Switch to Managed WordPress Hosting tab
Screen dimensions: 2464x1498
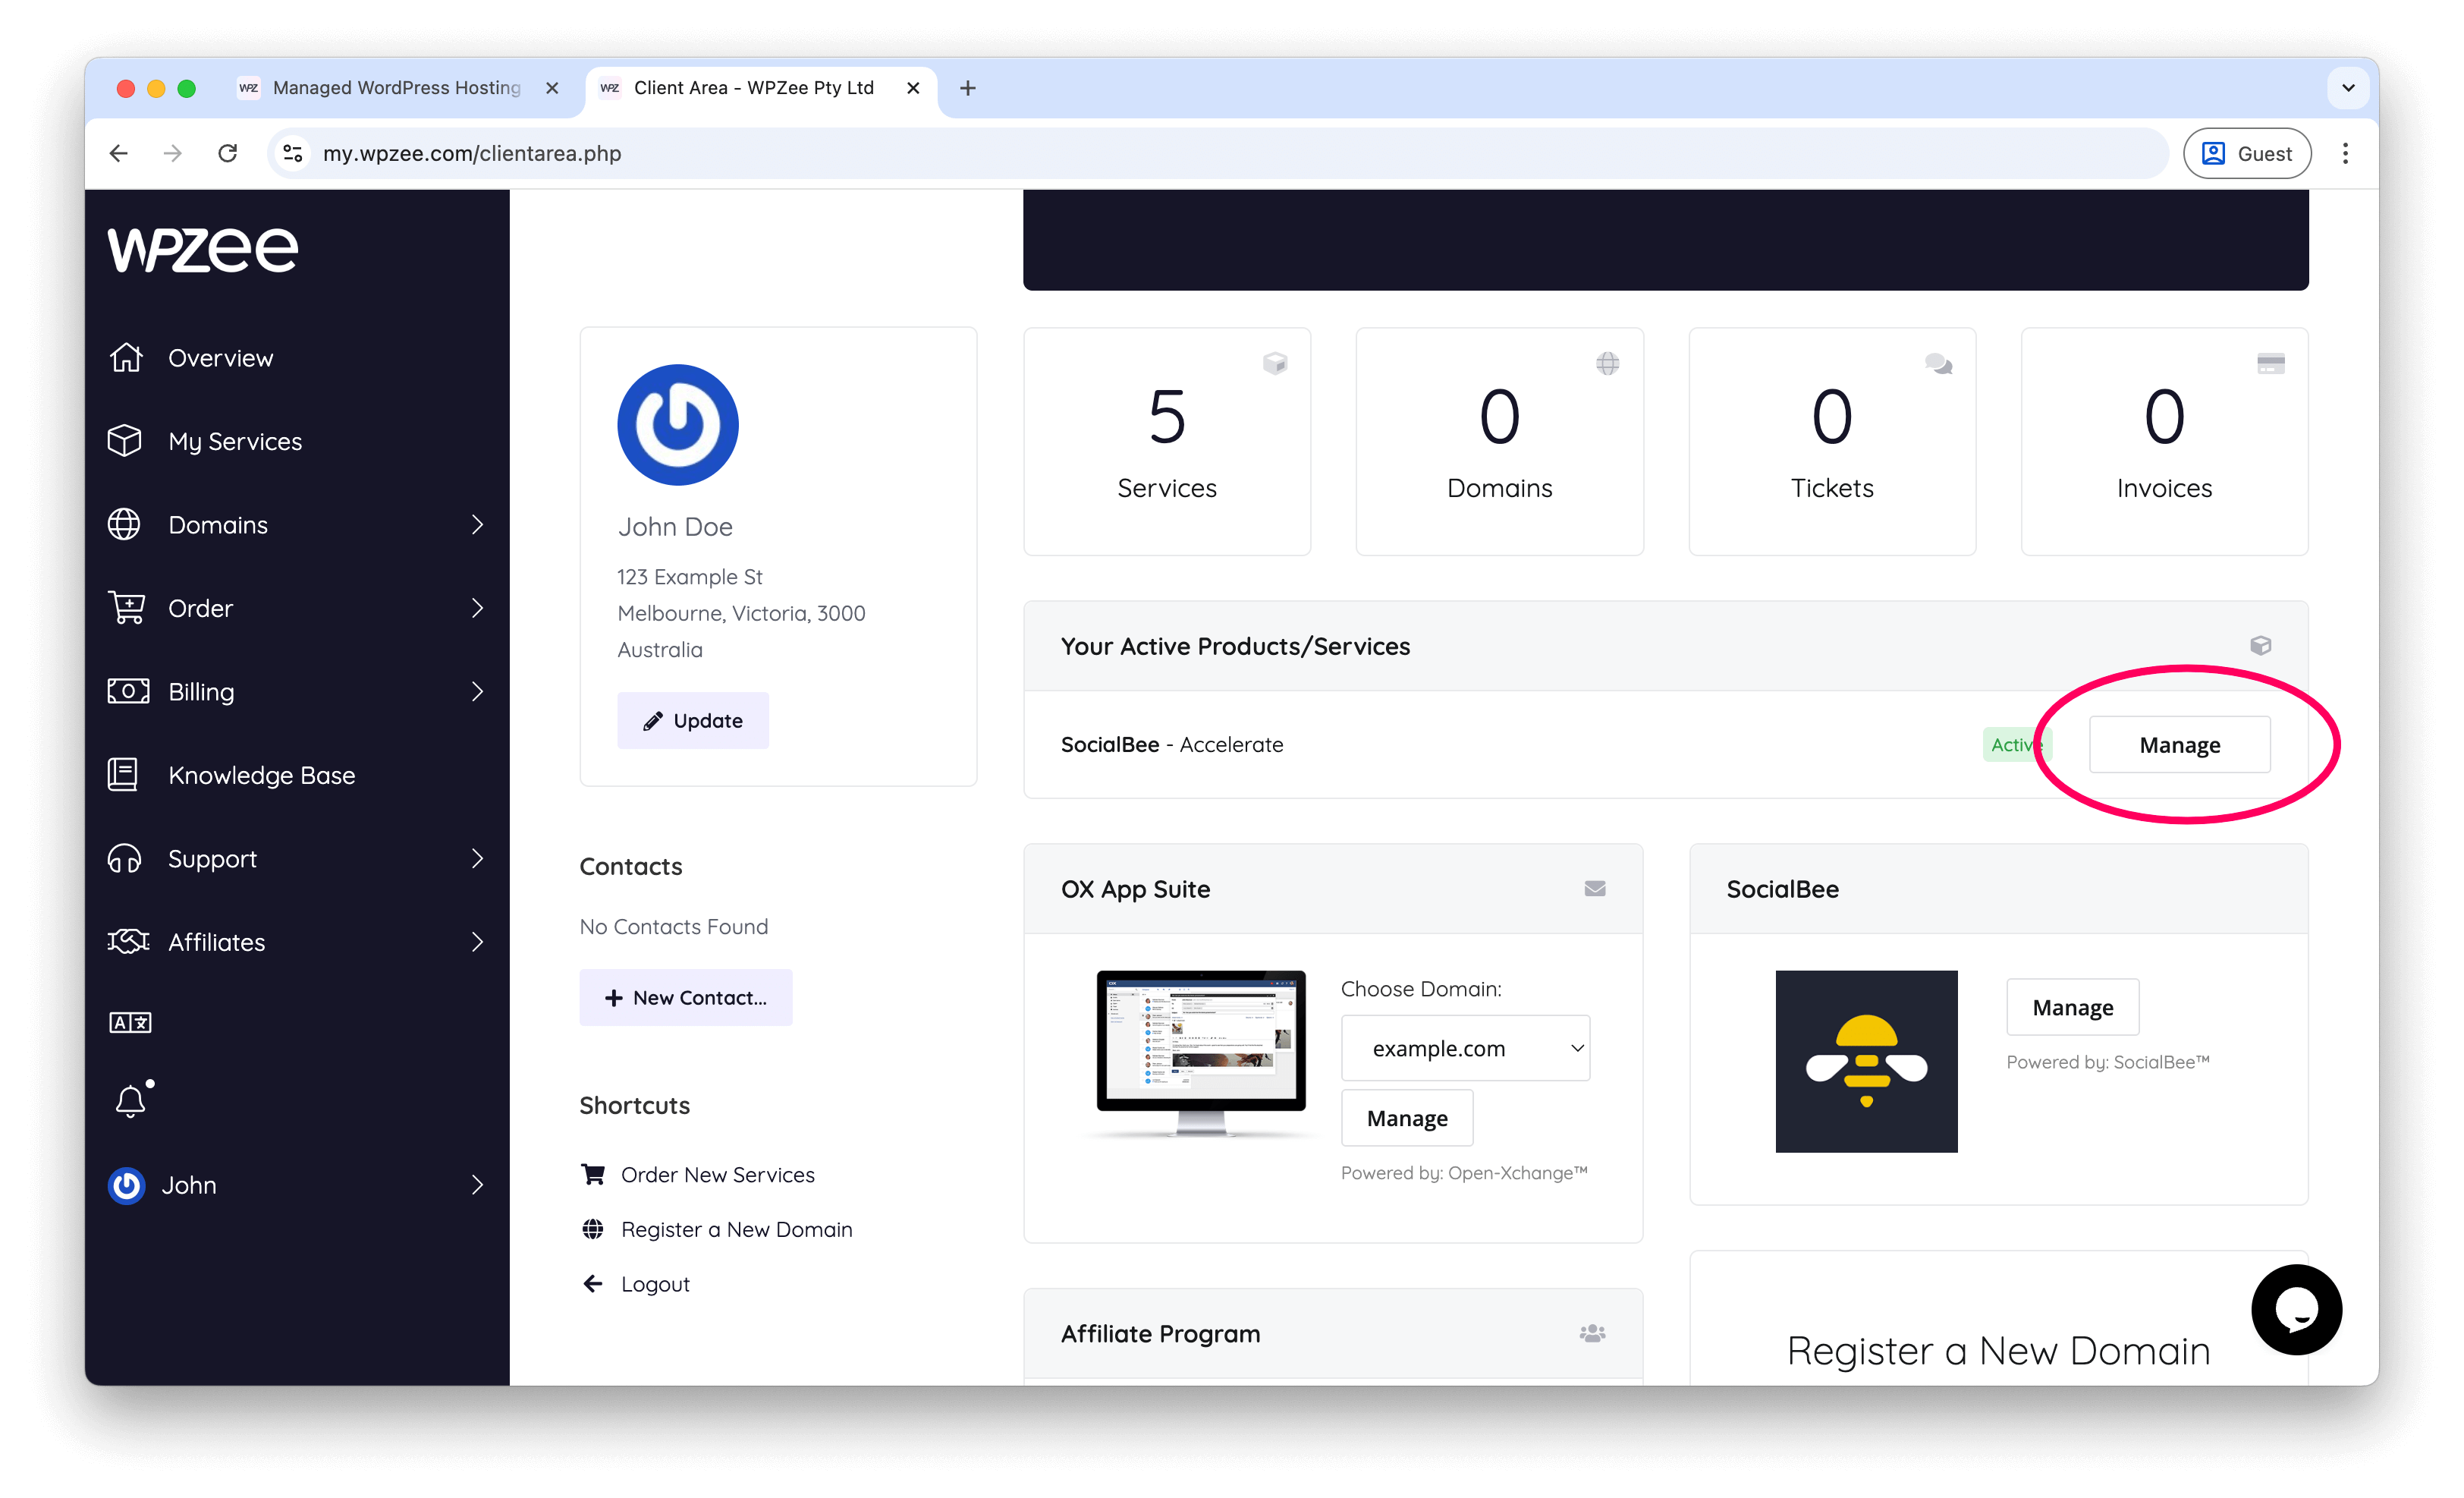coord(397,88)
